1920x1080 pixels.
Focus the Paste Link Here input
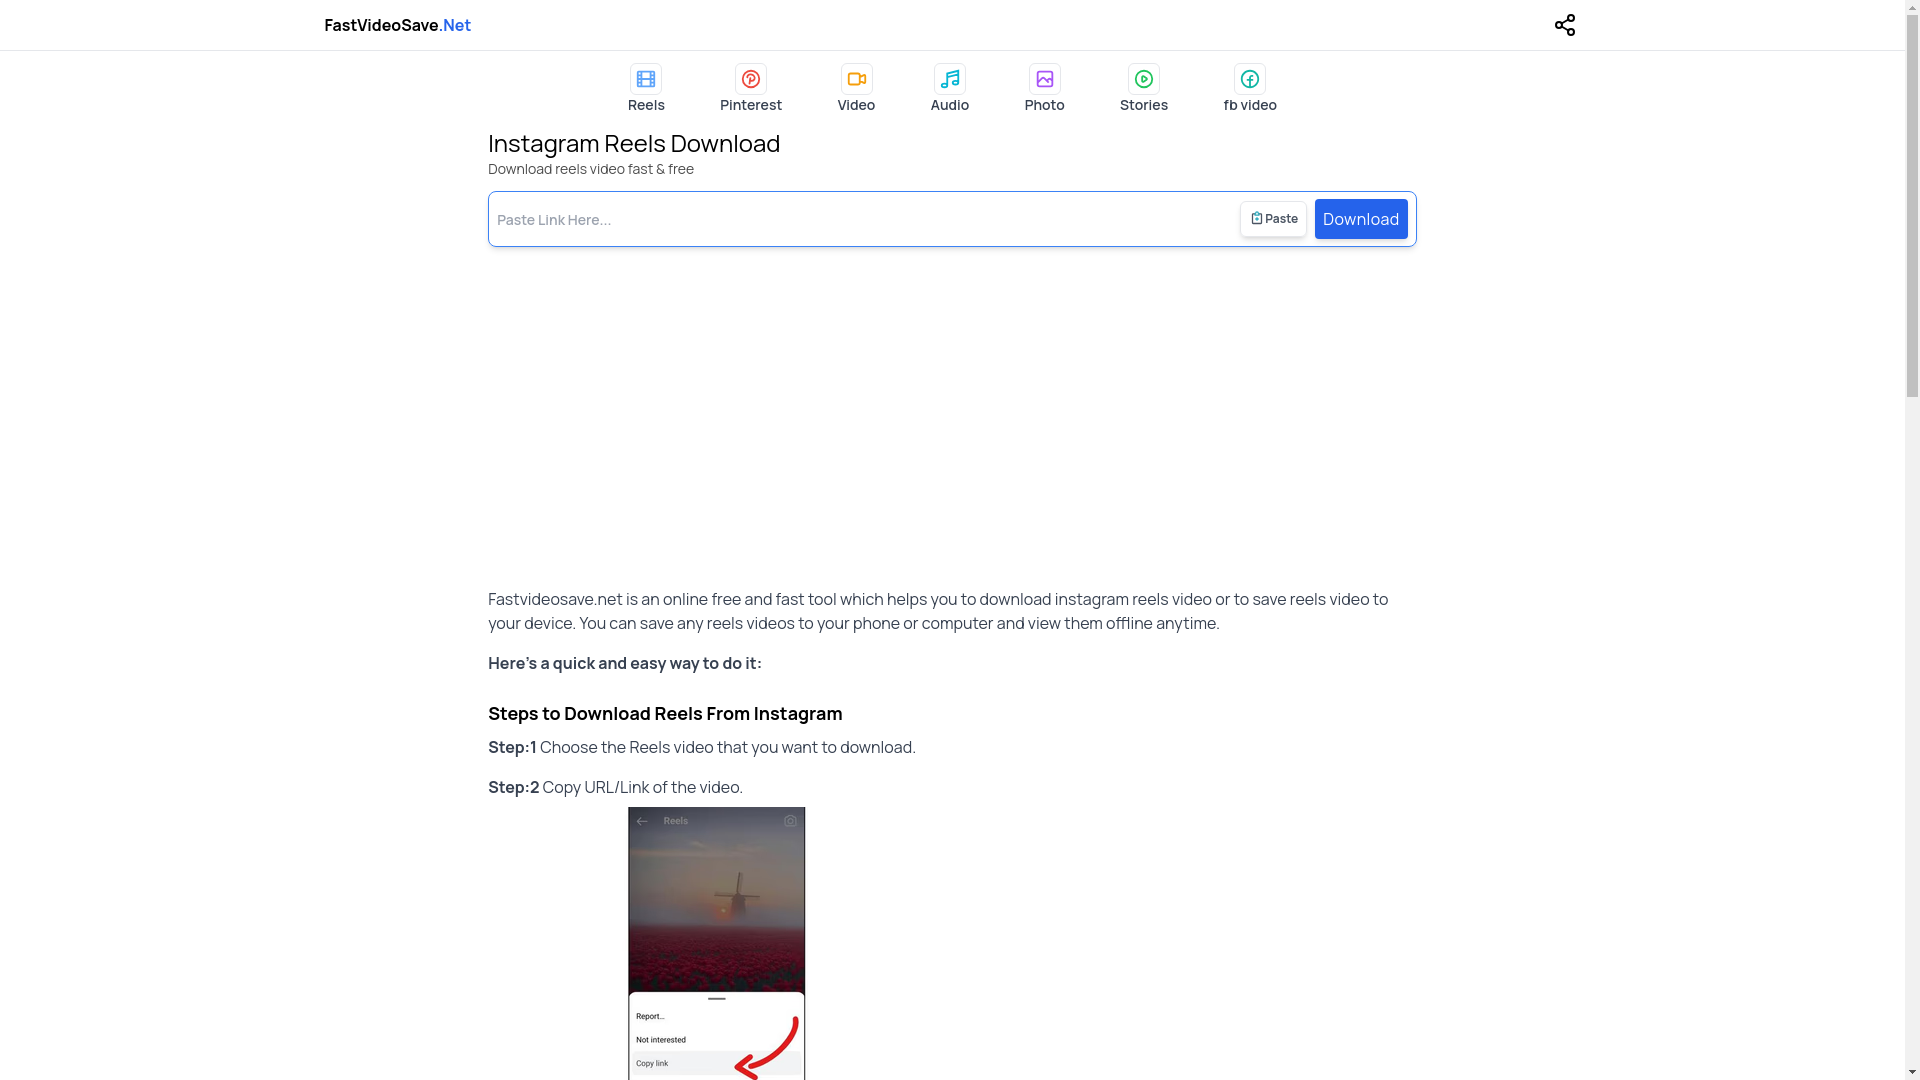pyautogui.click(x=864, y=219)
